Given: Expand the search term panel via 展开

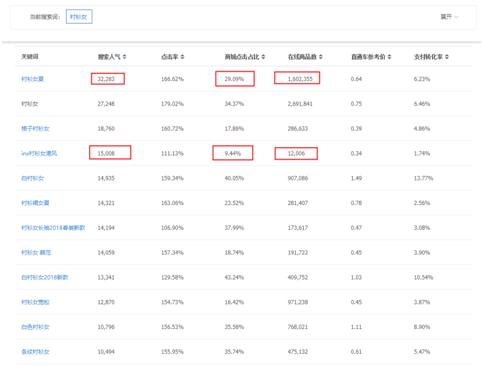Looking at the screenshot, I should (449, 17).
